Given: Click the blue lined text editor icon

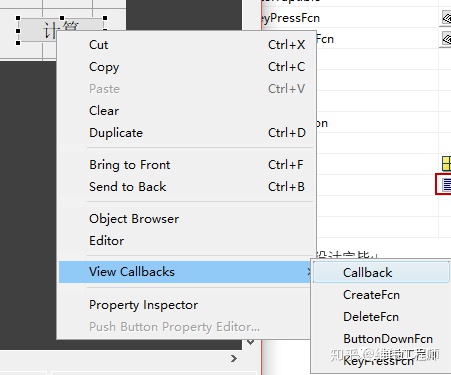Looking at the screenshot, I should click(x=446, y=184).
